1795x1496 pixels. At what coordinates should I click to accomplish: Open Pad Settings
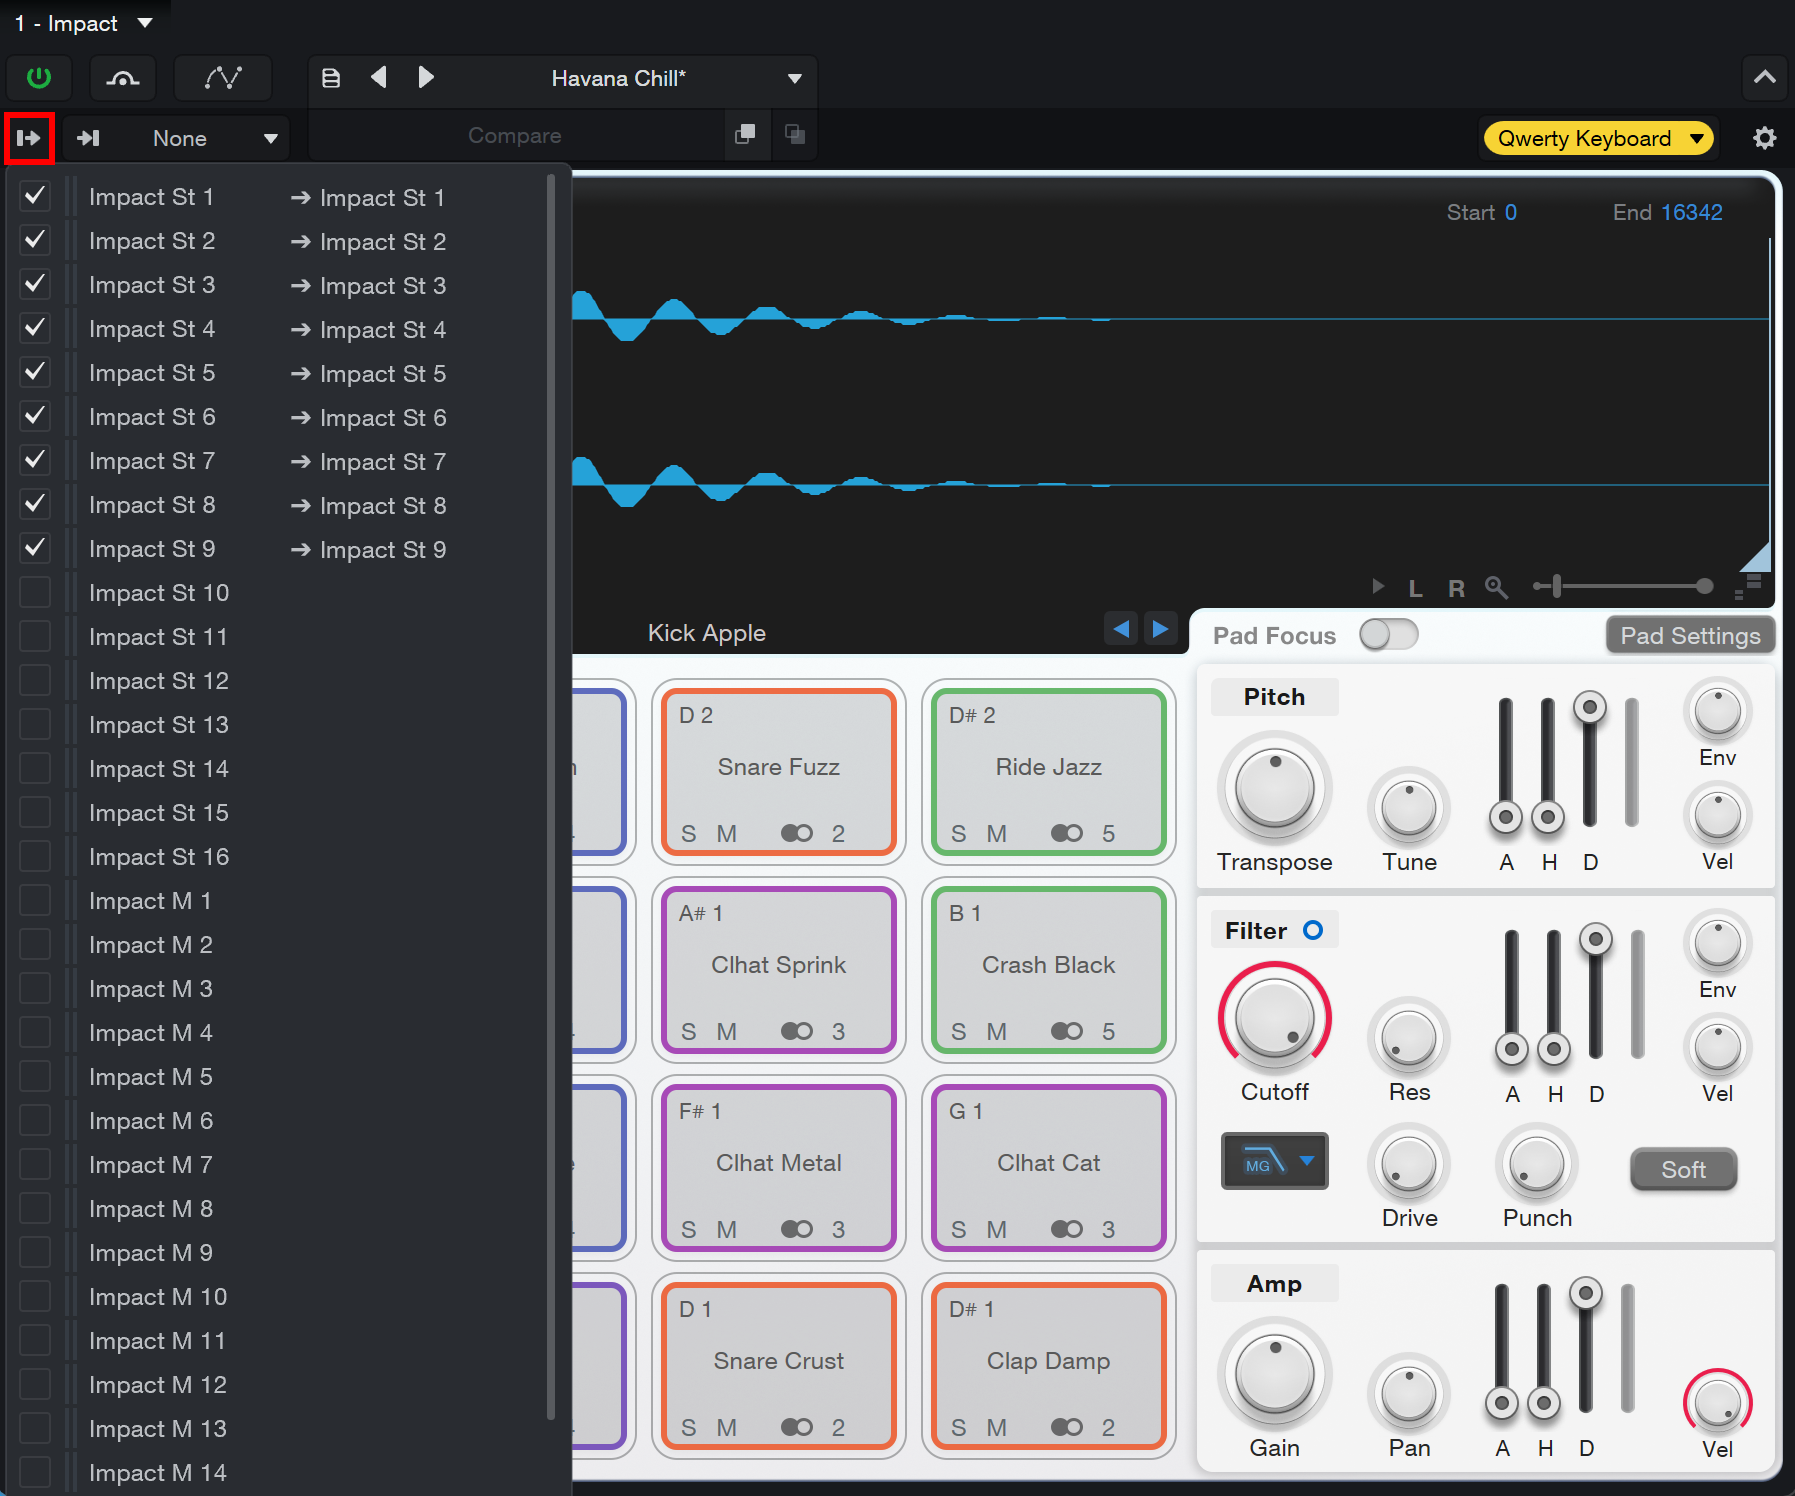coord(1690,635)
